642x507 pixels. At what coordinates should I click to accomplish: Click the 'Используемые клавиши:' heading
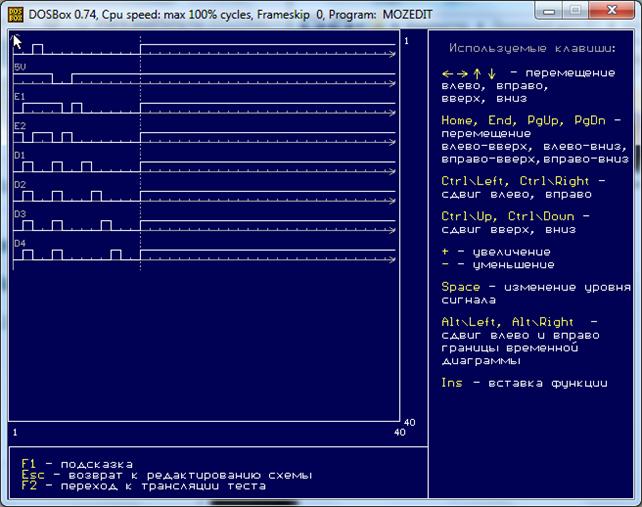[532, 48]
